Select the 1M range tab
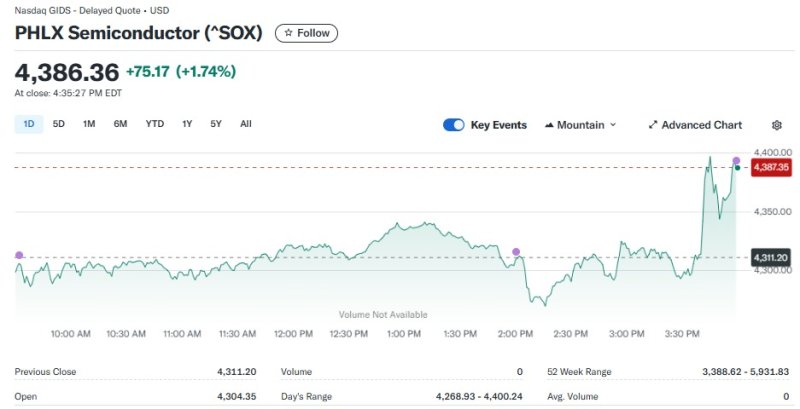 pos(89,124)
